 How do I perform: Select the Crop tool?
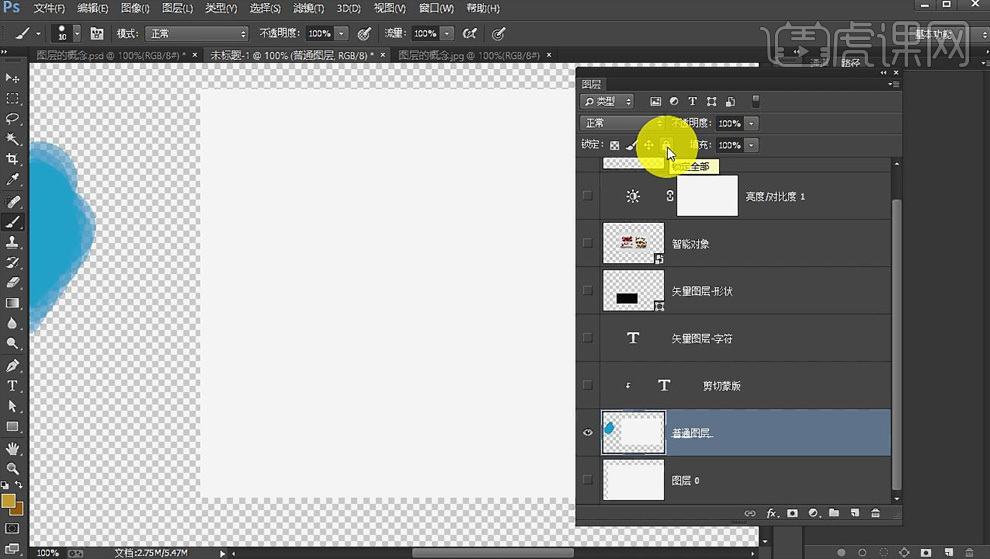click(12, 159)
